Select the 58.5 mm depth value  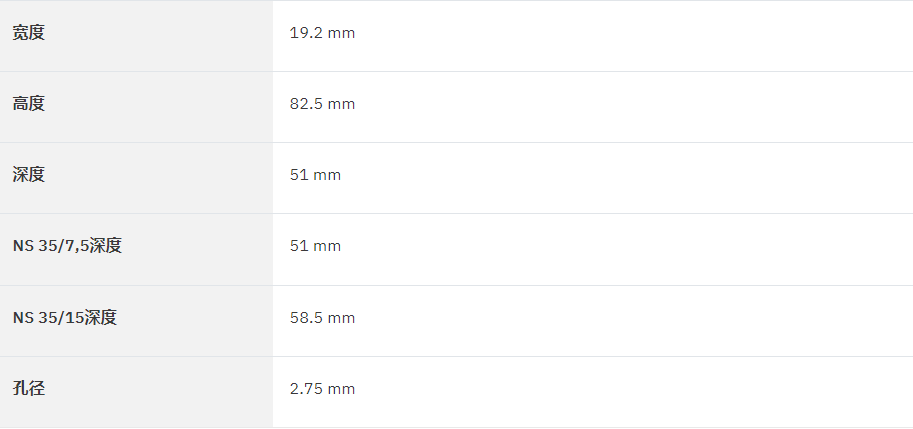click(x=322, y=318)
